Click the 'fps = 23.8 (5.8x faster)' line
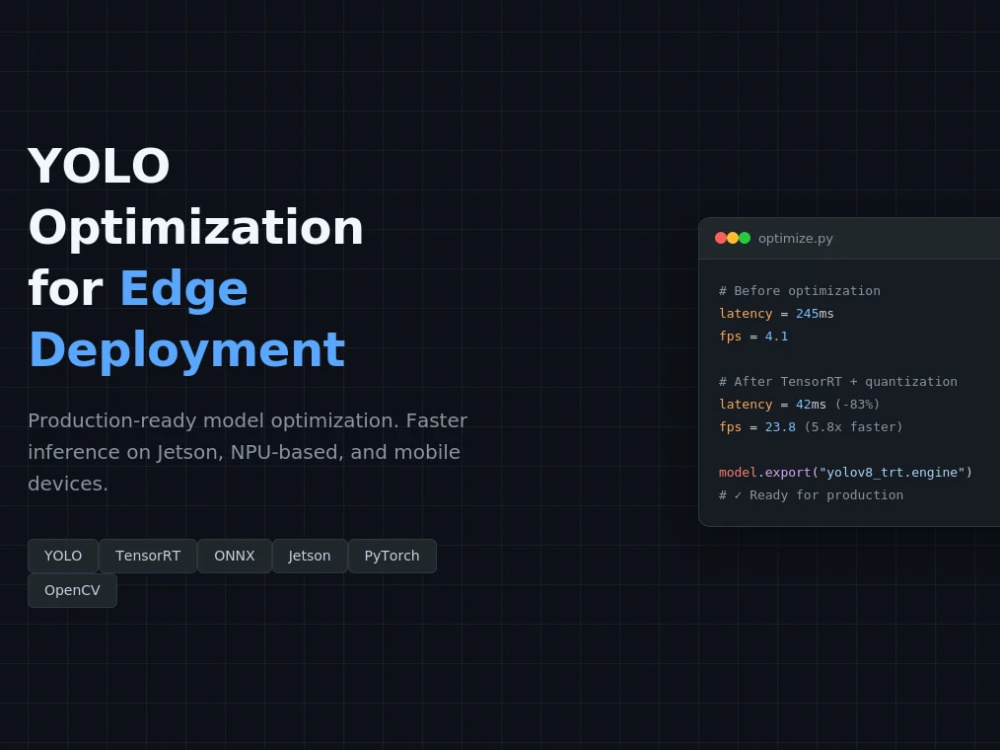The height and width of the screenshot is (750, 1000). pyautogui.click(x=811, y=427)
